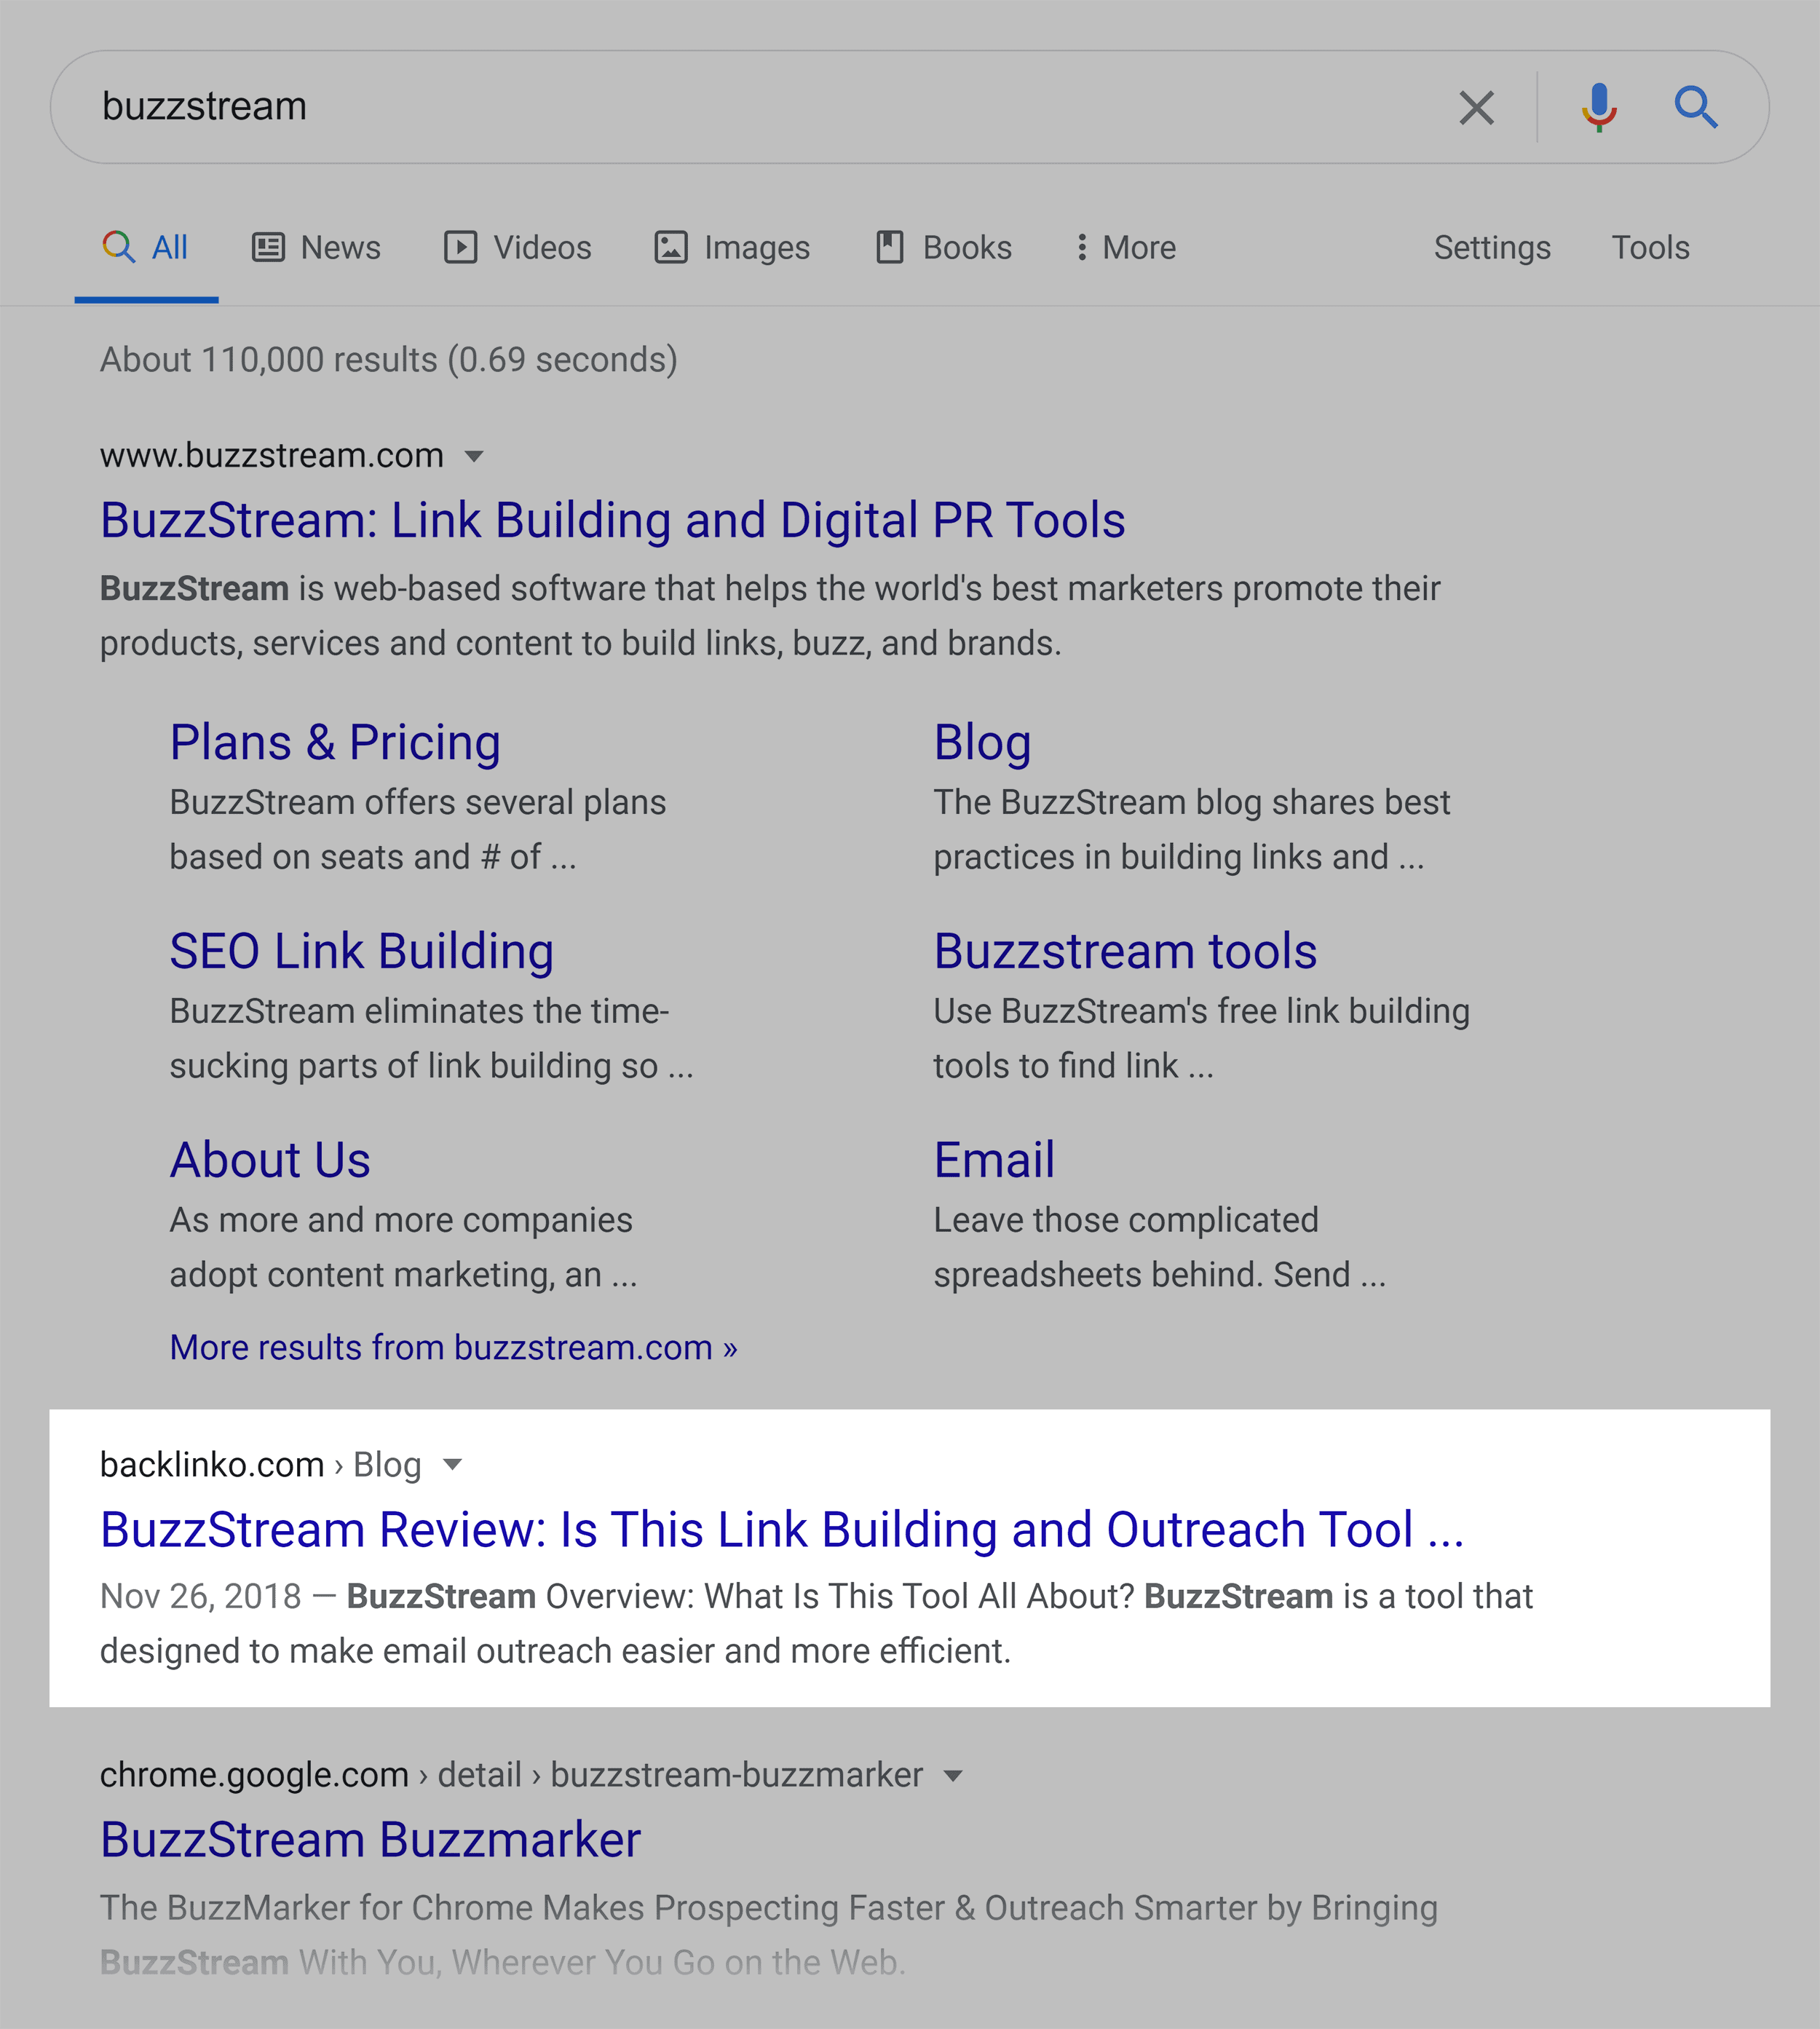1820x2029 pixels.
Task: Click the About 110,000 results text
Action: click(389, 360)
